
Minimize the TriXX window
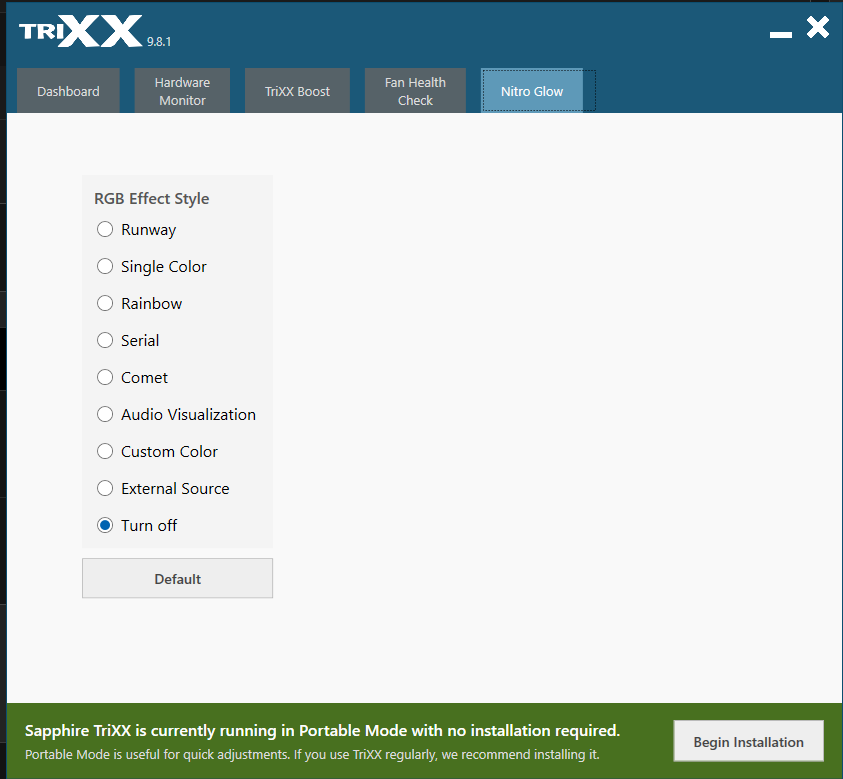781,34
